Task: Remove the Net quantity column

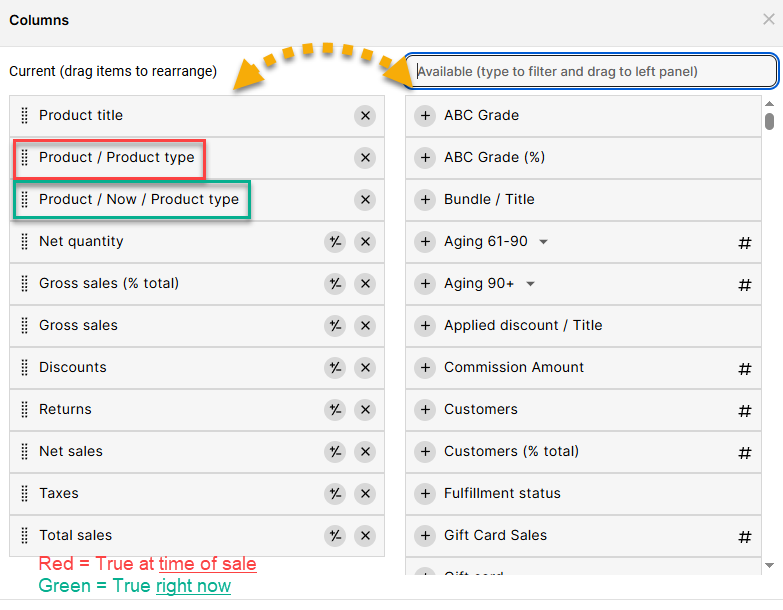Action: pyautogui.click(x=365, y=242)
